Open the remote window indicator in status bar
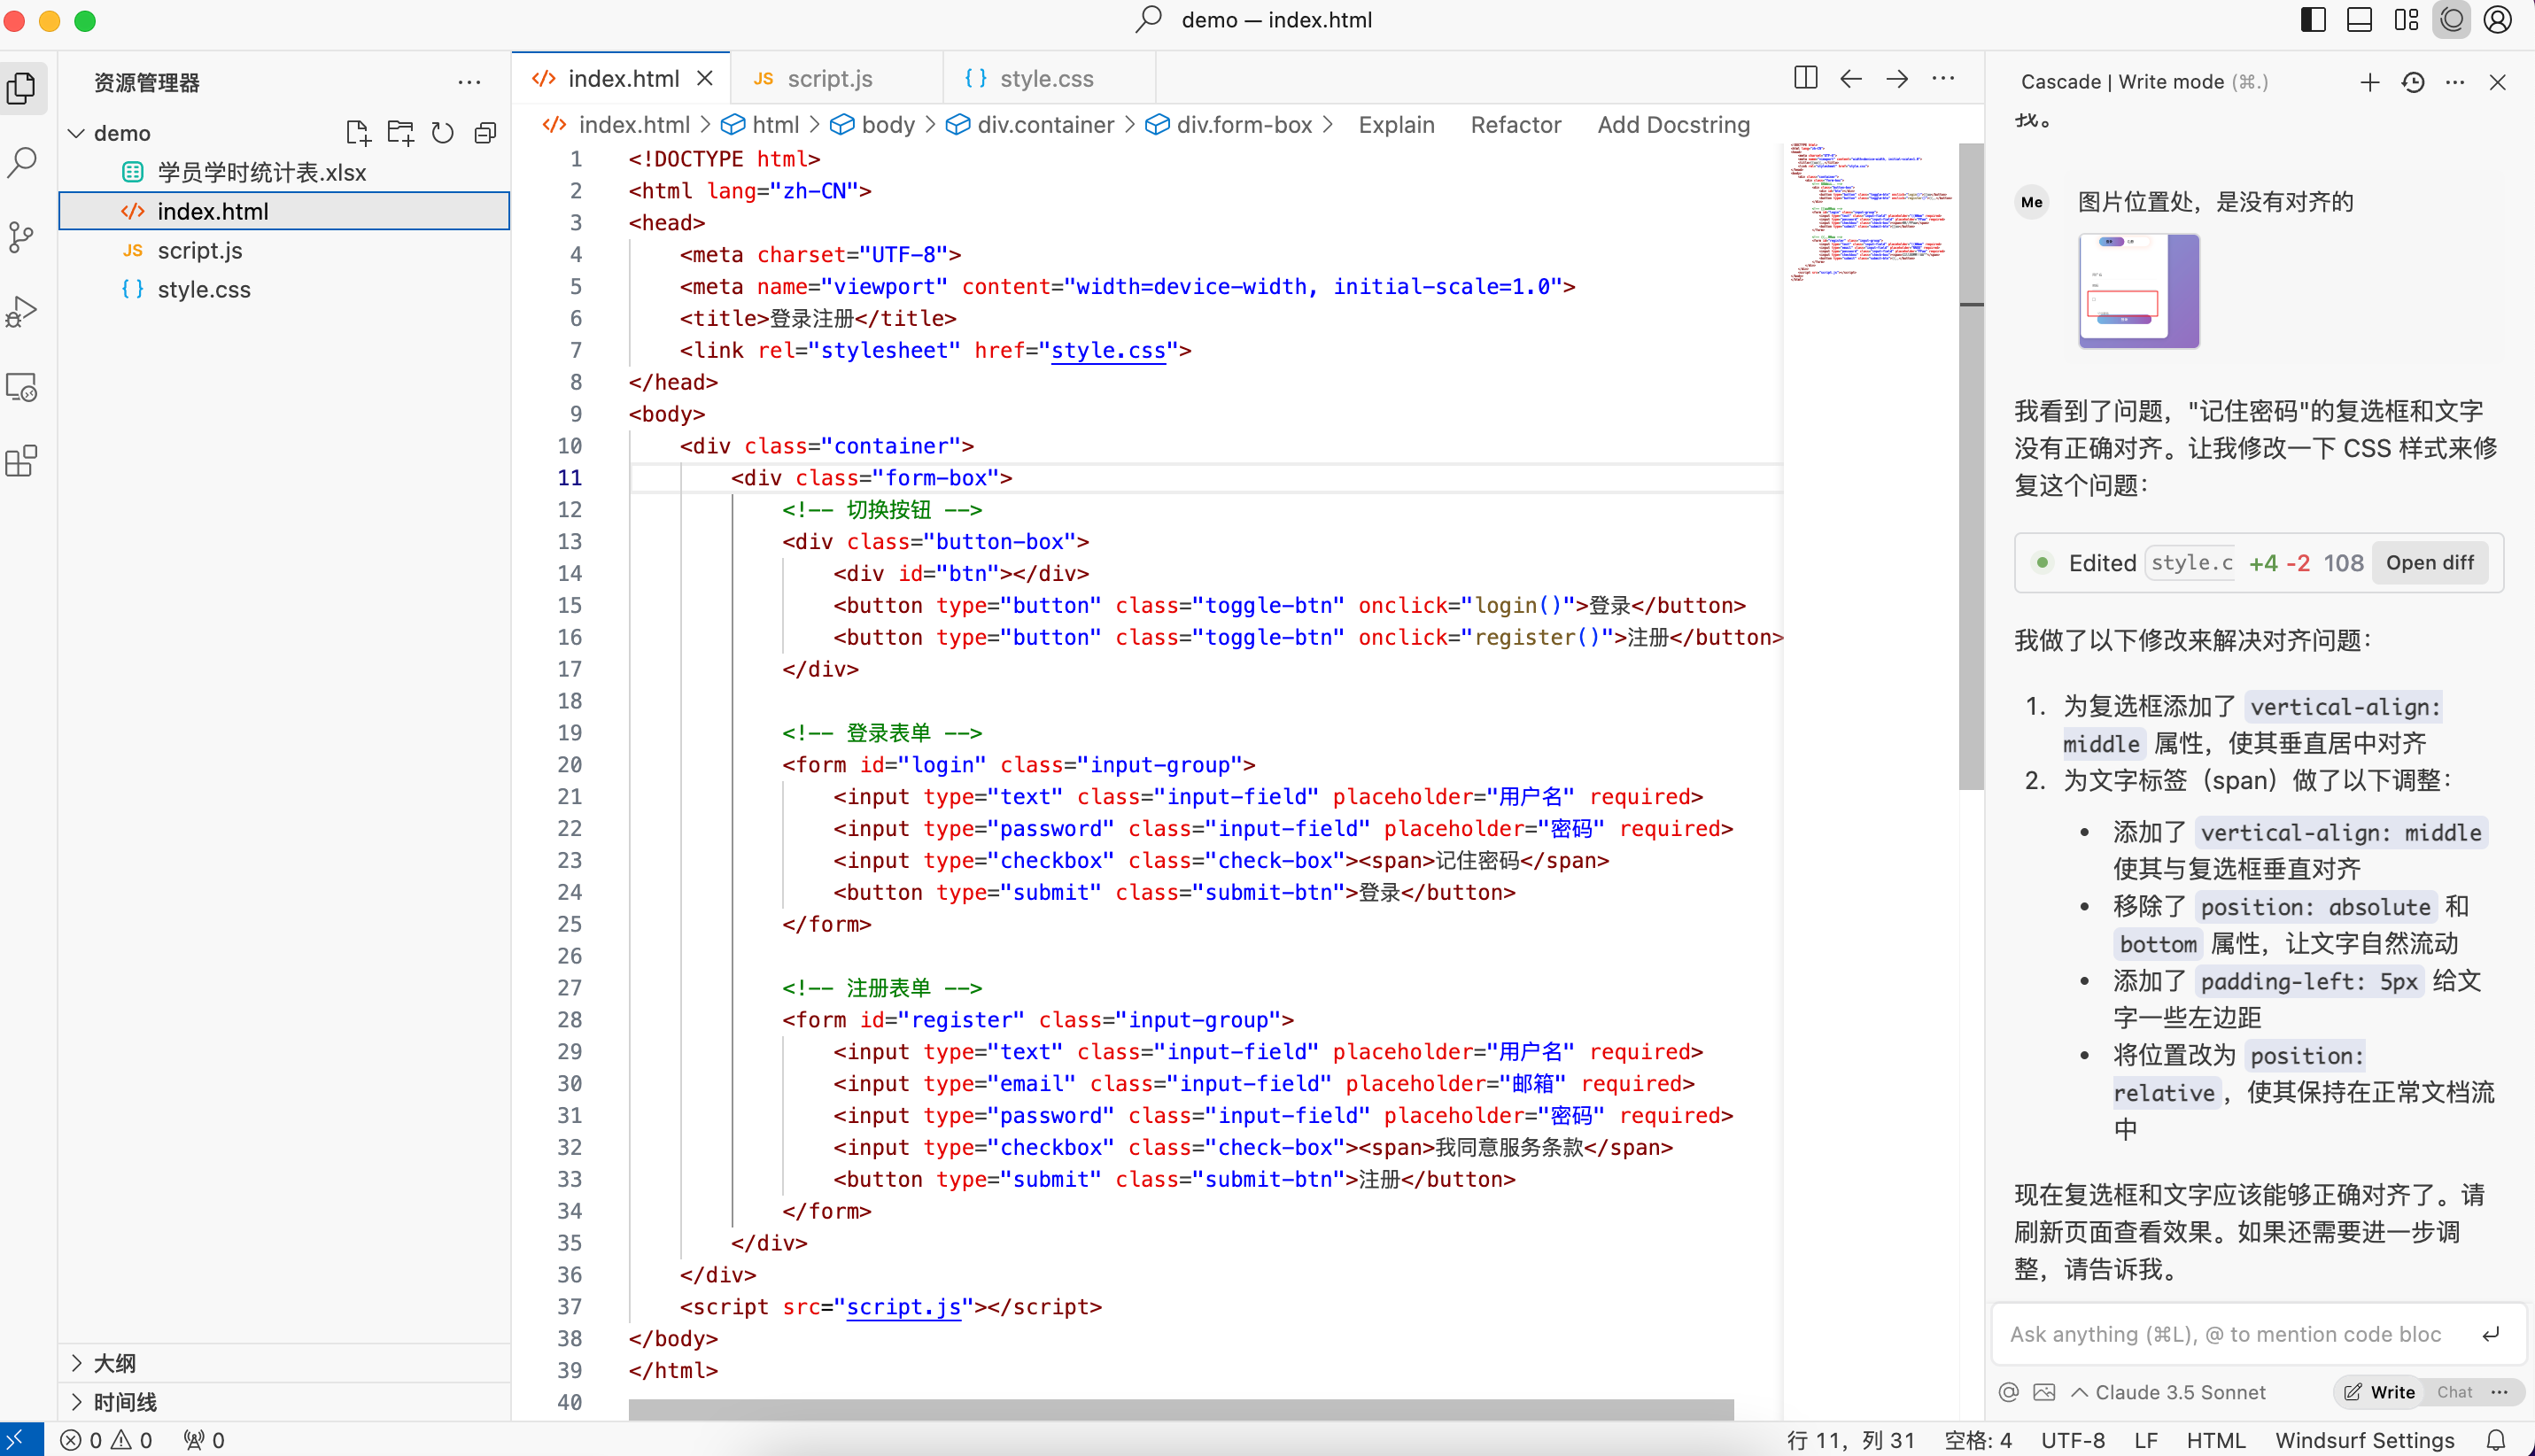Image resolution: width=2535 pixels, height=1456 pixels. coord(20,1439)
